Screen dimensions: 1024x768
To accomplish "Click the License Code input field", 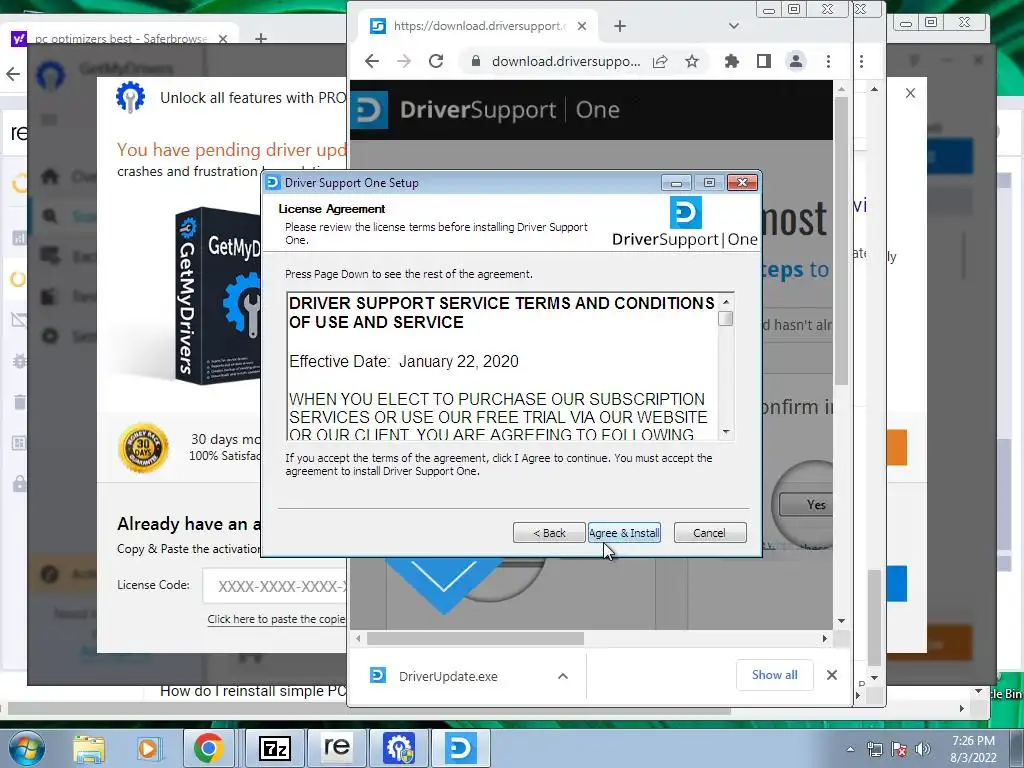I will (x=275, y=586).
